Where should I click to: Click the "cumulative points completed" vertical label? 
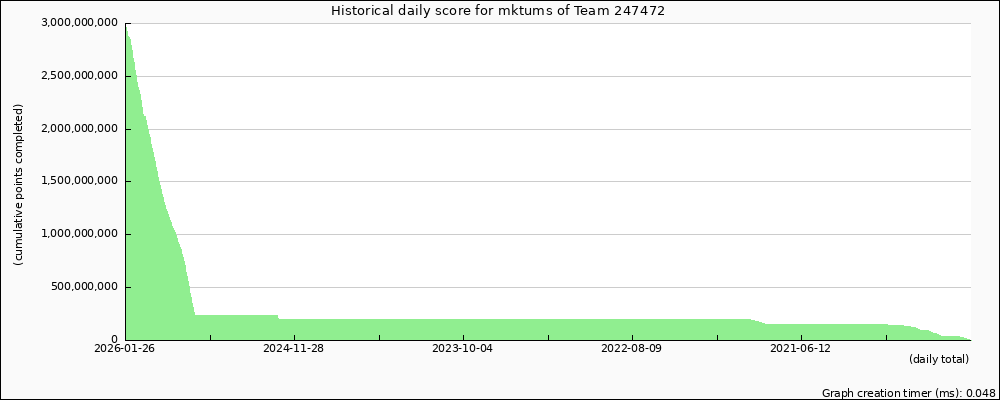pos(18,184)
